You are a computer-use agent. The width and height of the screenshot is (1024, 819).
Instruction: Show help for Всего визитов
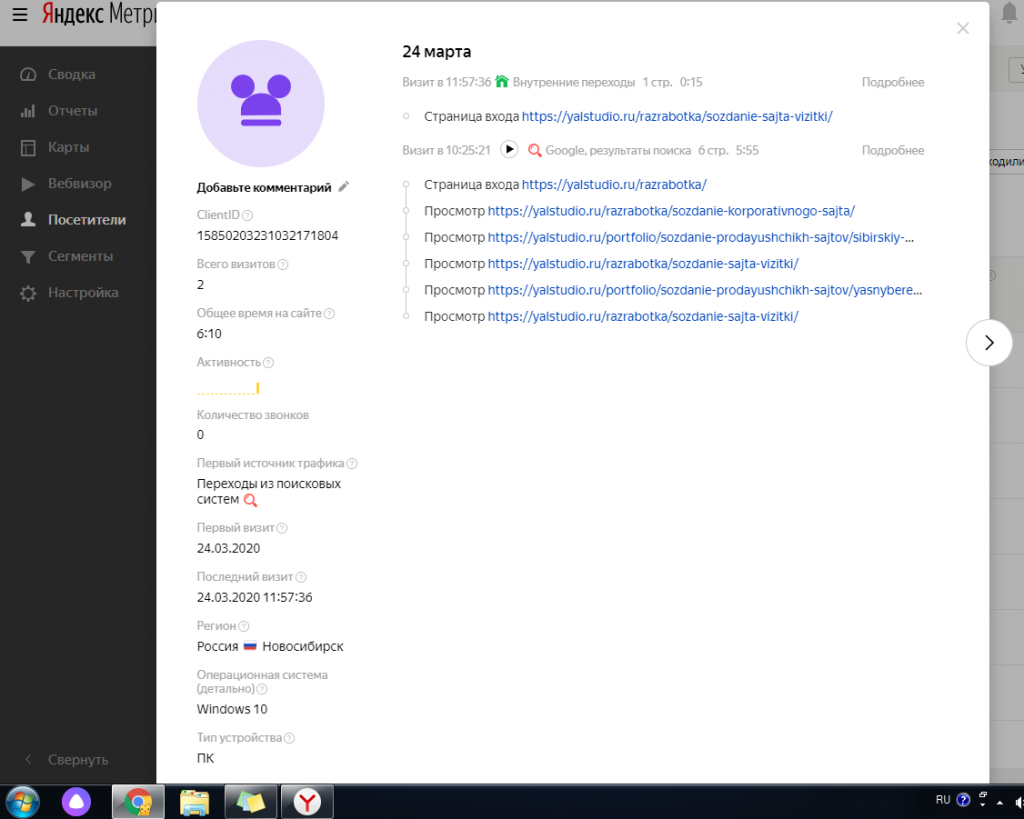283,265
